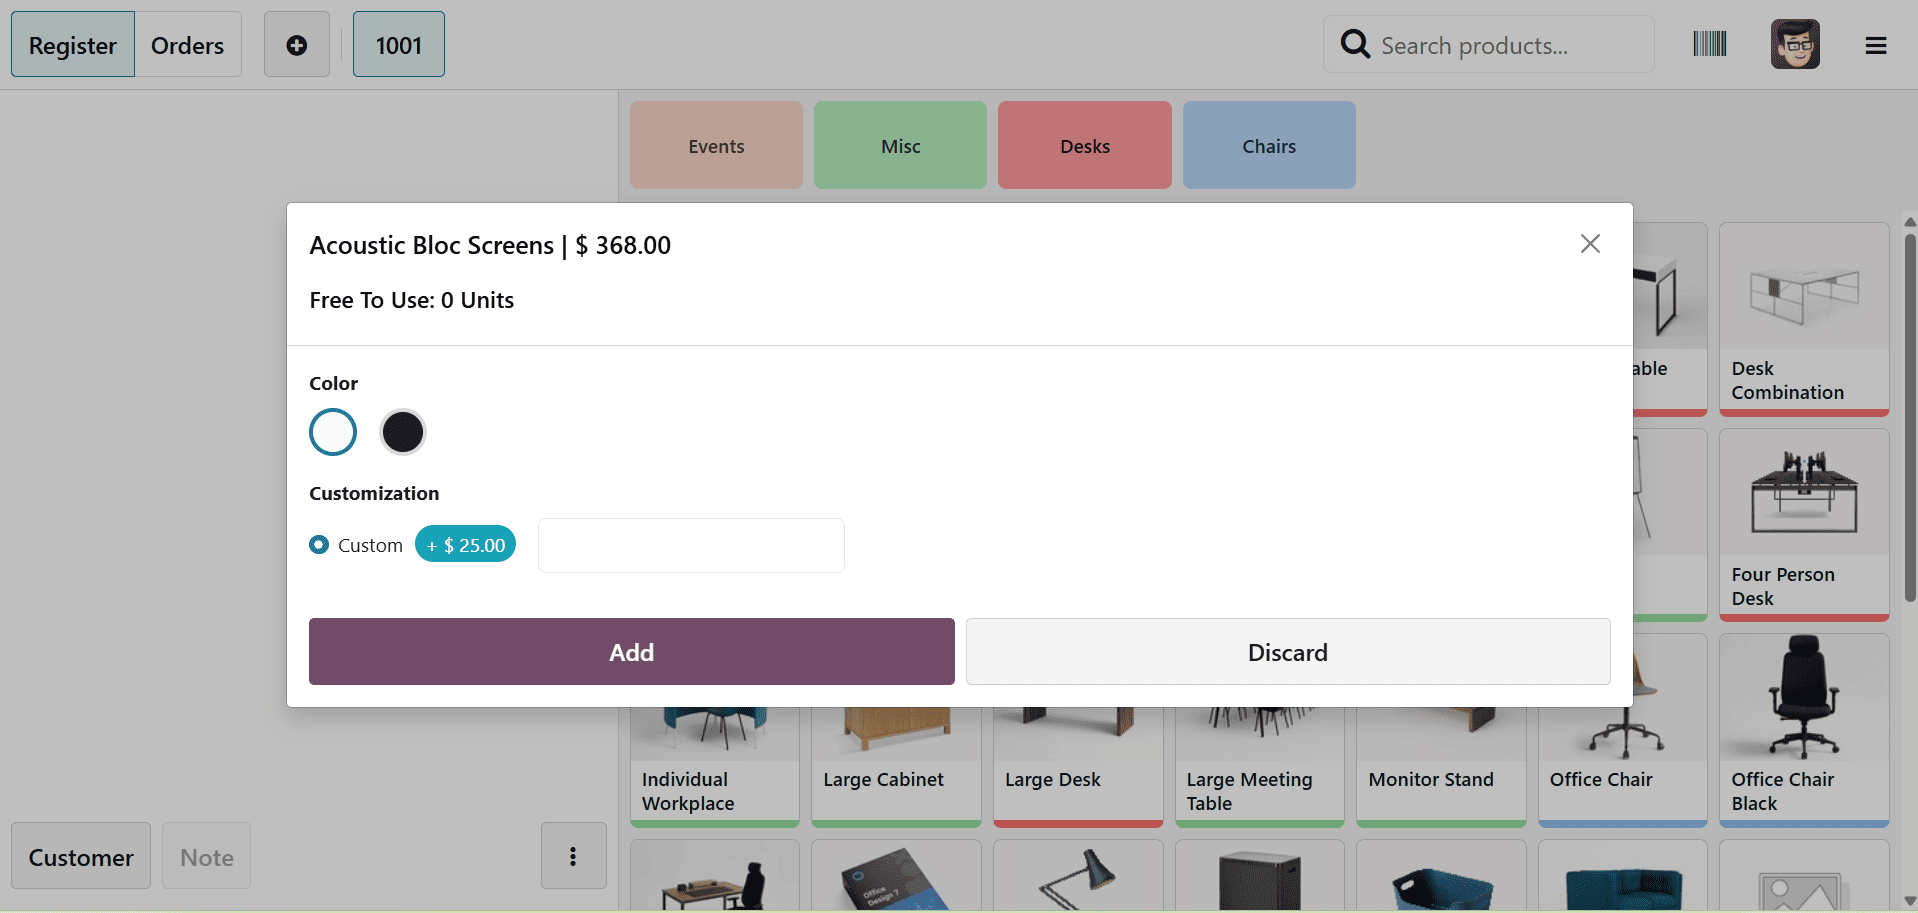Select the Desk Combination product
Viewport: 1918px width, 913px height.
1804,319
